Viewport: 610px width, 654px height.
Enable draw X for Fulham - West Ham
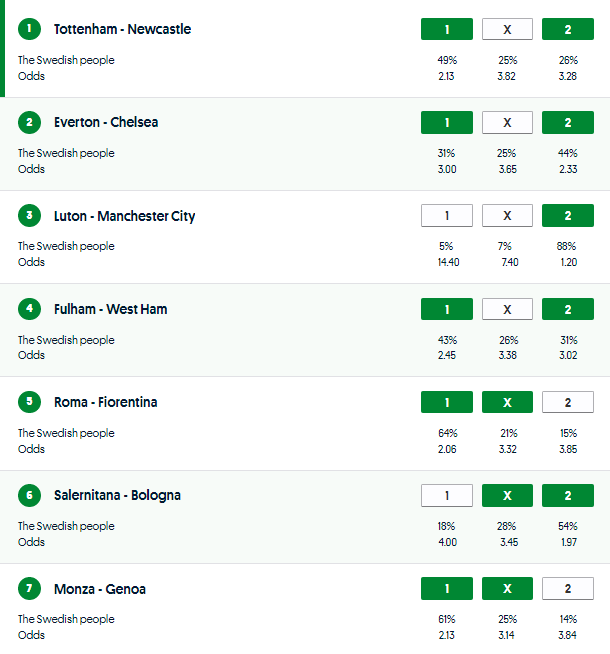pyautogui.click(x=507, y=309)
